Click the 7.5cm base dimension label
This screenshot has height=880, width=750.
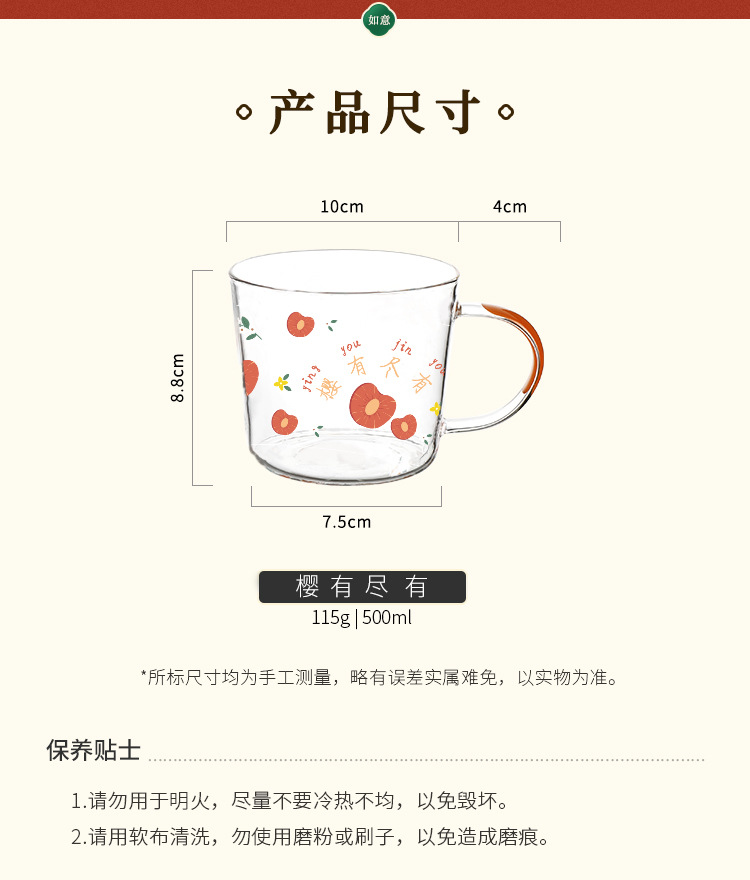pos(346,522)
